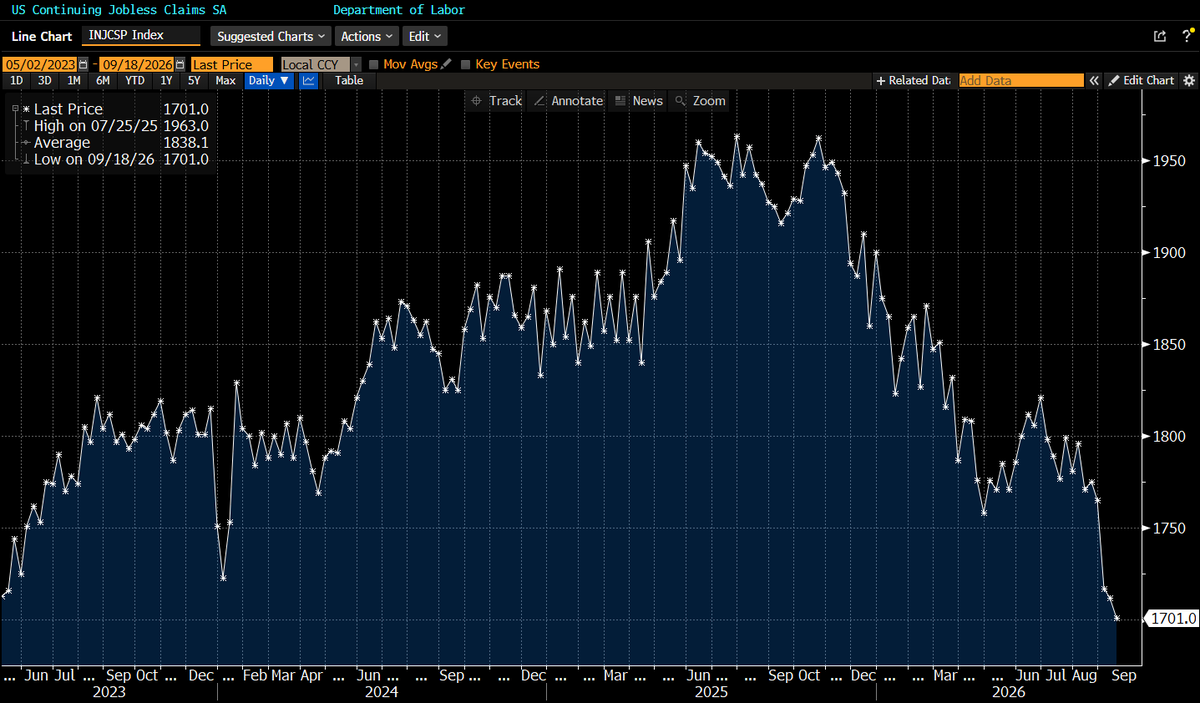
Task: Open the chart settings gear icon
Action: pos(1188,80)
